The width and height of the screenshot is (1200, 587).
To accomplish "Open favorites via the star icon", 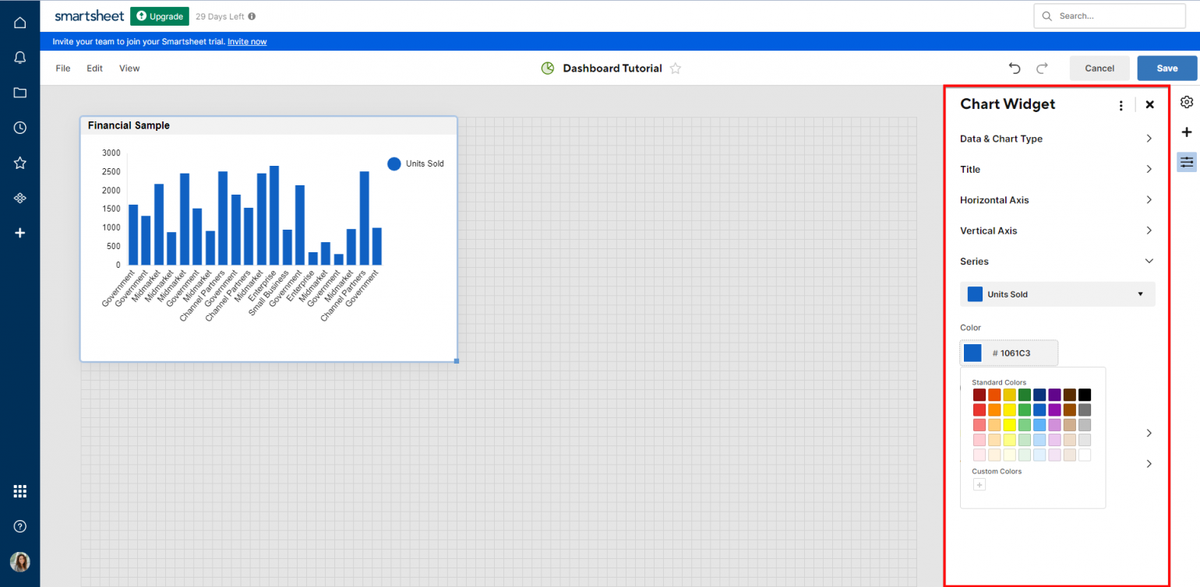I will point(20,162).
